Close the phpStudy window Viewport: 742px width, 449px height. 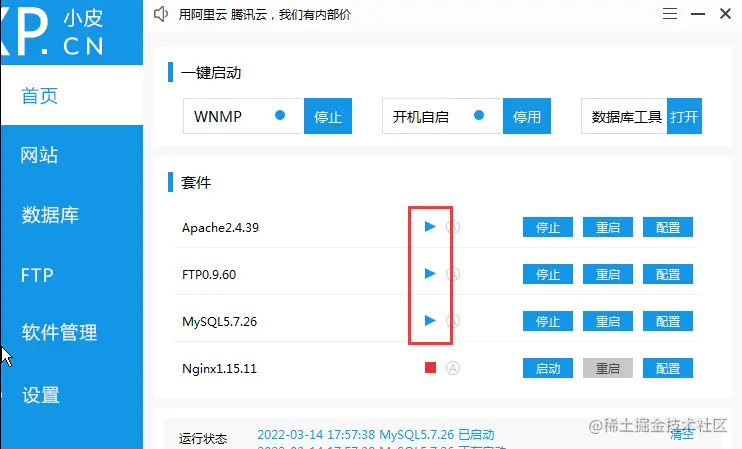pos(725,14)
